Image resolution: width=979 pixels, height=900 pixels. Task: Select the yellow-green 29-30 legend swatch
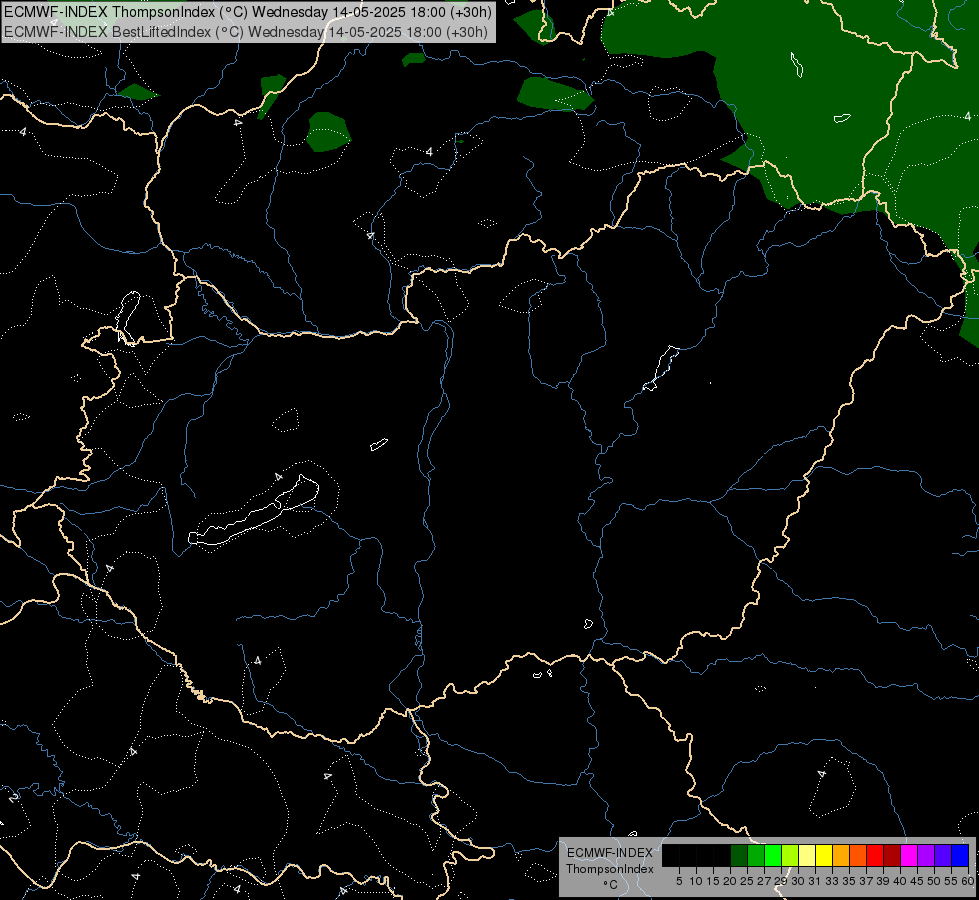790,855
